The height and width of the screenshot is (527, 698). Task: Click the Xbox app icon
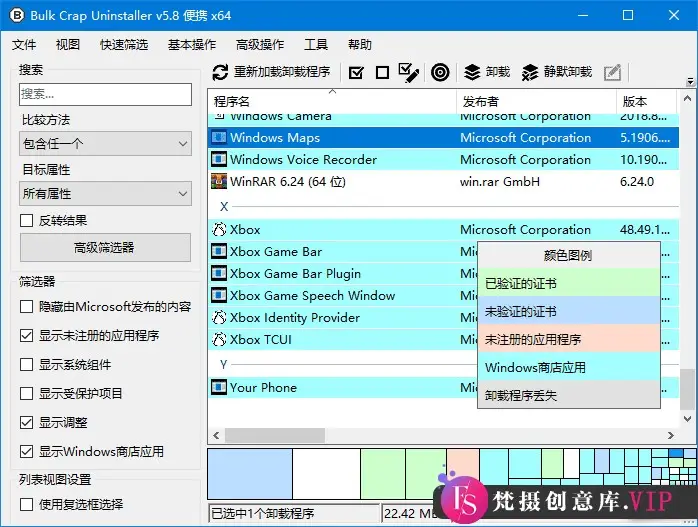[219, 230]
